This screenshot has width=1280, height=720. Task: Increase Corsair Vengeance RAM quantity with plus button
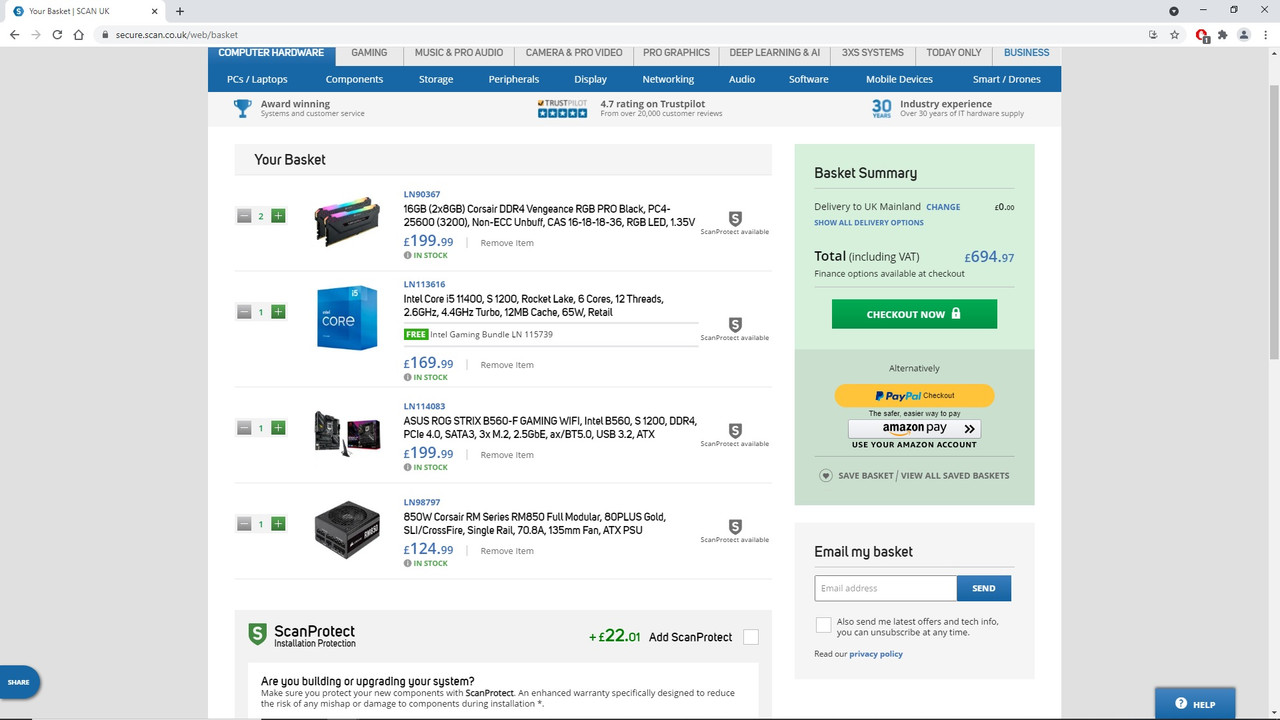tap(278, 215)
